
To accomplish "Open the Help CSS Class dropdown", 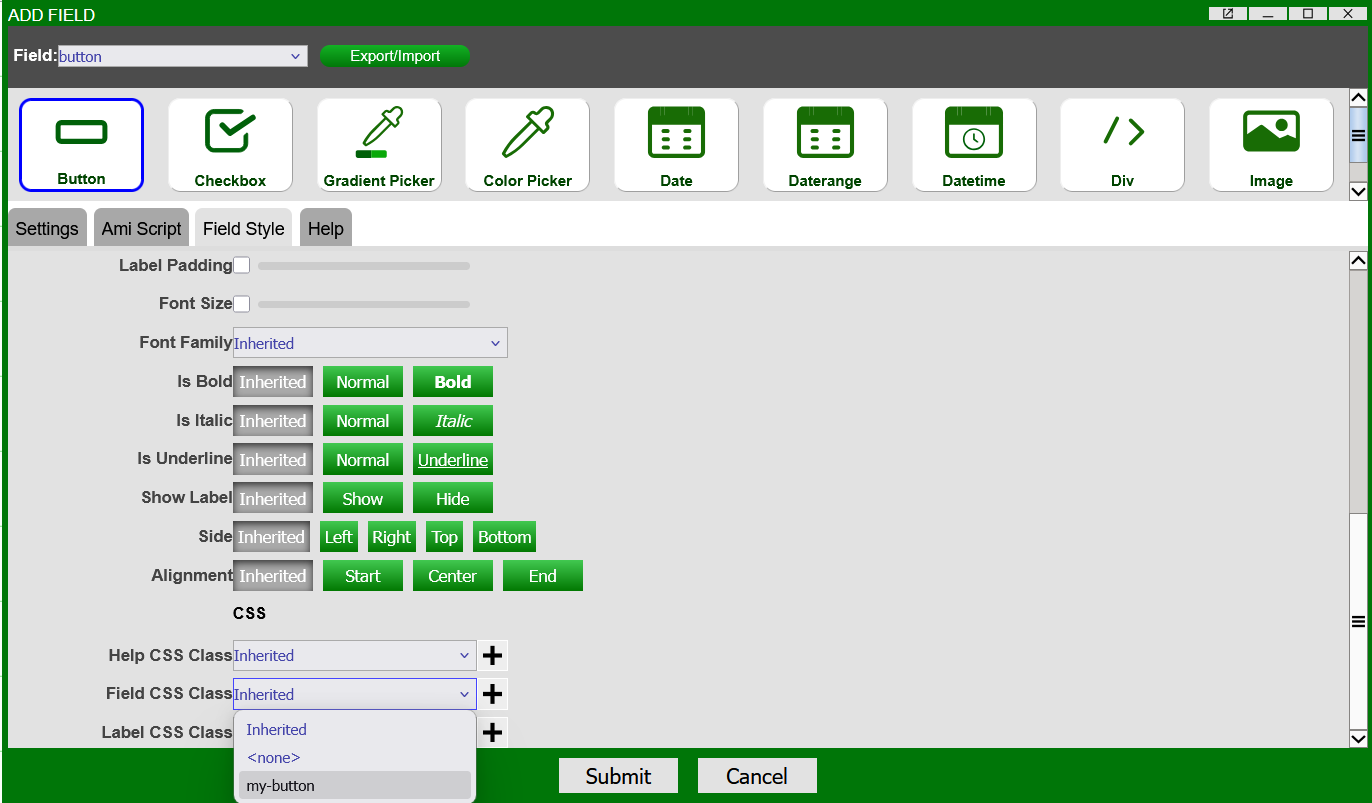I will (x=354, y=655).
